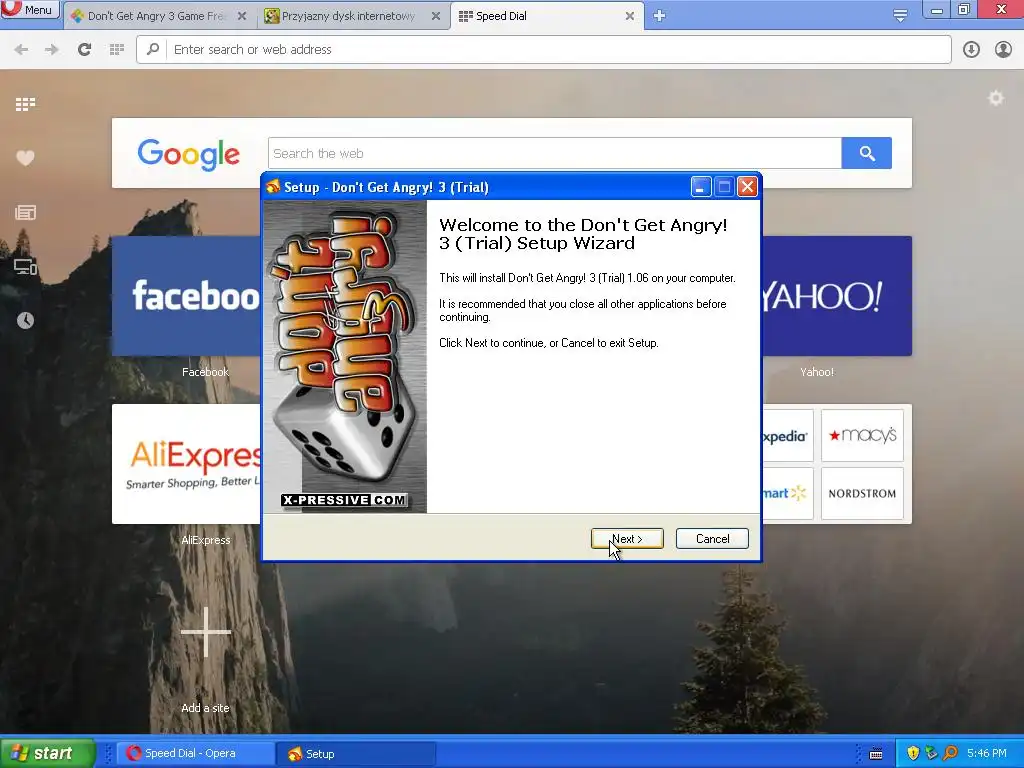The height and width of the screenshot is (768, 1024).
Task: Click the keyboard icon in system tray
Action: 876,754
